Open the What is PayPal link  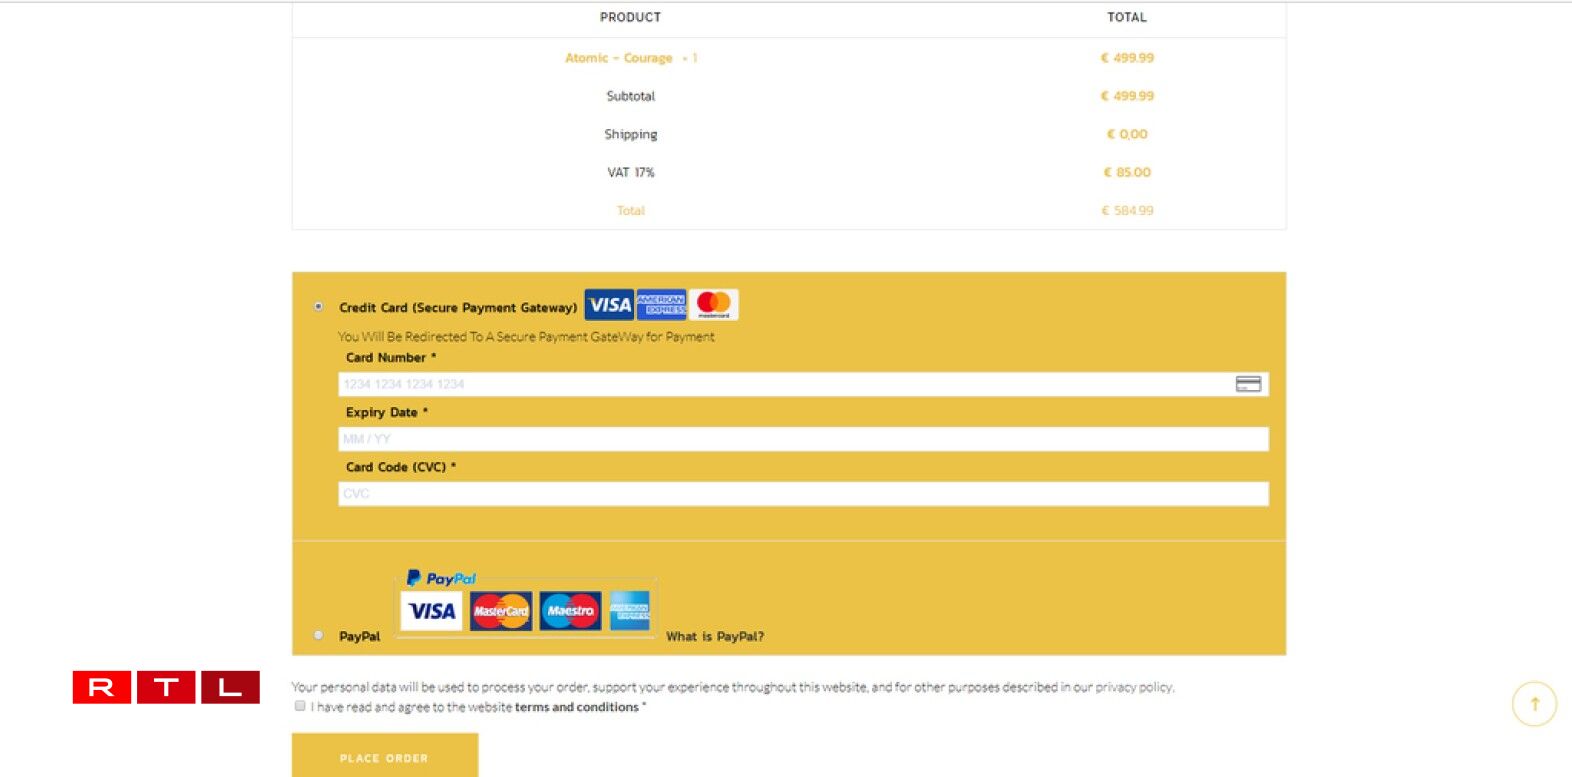point(715,637)
